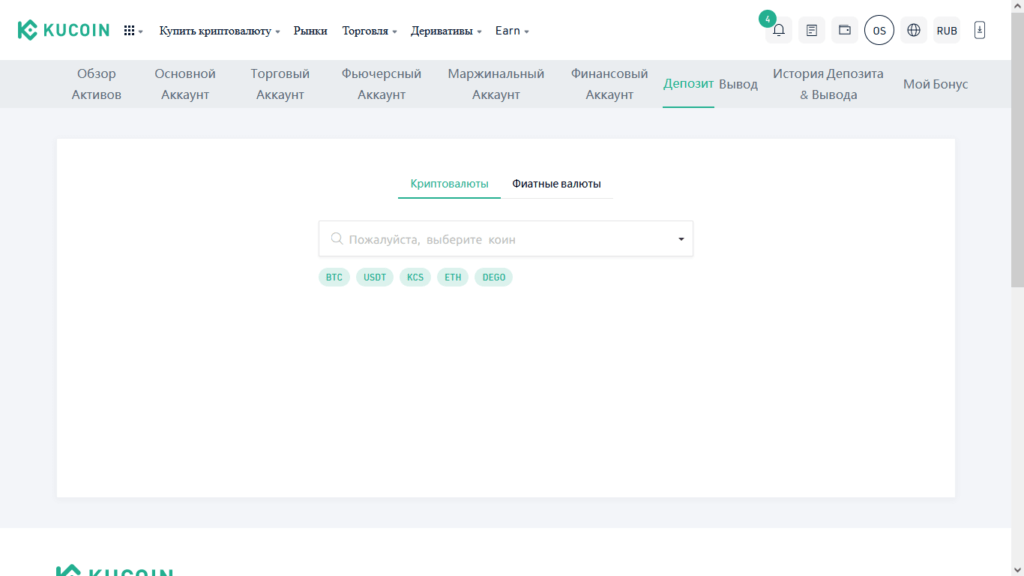Select the Криптовалюты tab
Screen dimensions: 1024x576
click(449, 184)
